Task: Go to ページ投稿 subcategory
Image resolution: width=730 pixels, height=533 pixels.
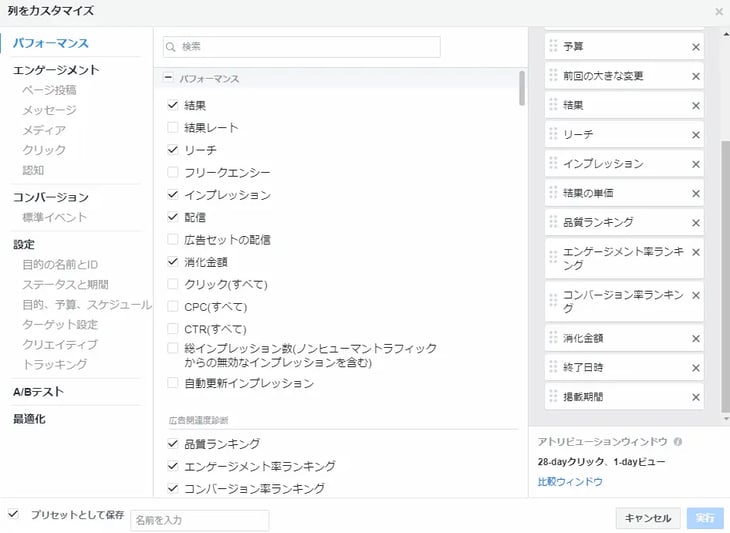Action: pos(49,90)
